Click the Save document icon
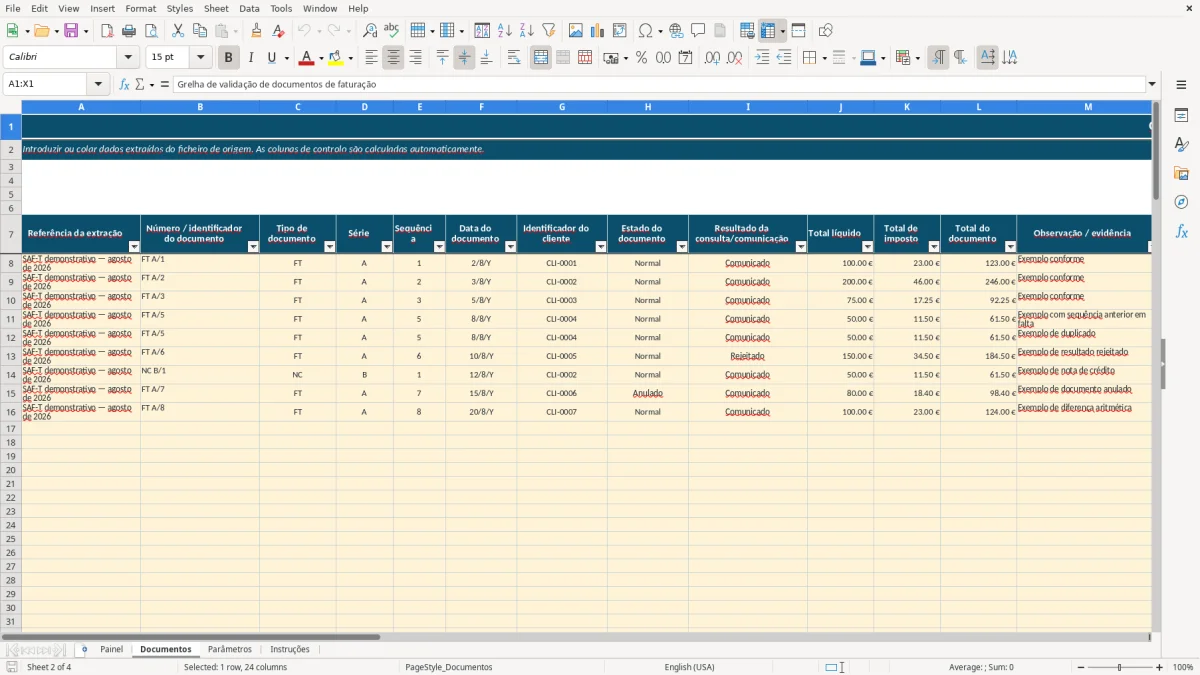1200x675 pixels. pyautogui.click(x=71, y=31)
